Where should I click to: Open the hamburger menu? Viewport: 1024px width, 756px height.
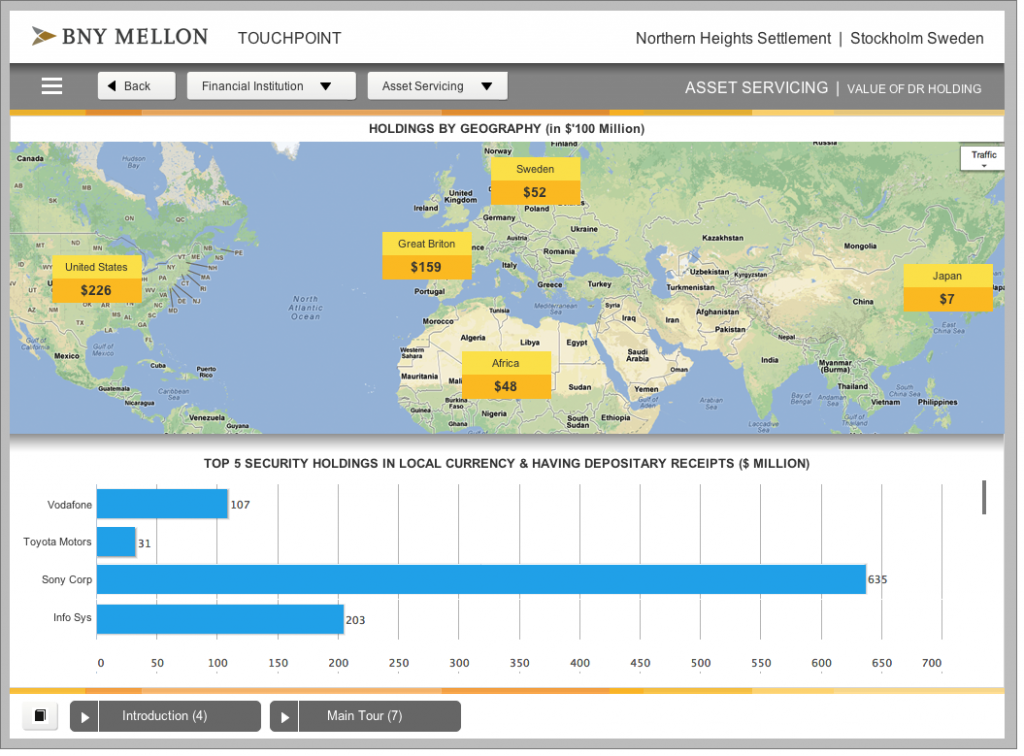pos(52,86)
